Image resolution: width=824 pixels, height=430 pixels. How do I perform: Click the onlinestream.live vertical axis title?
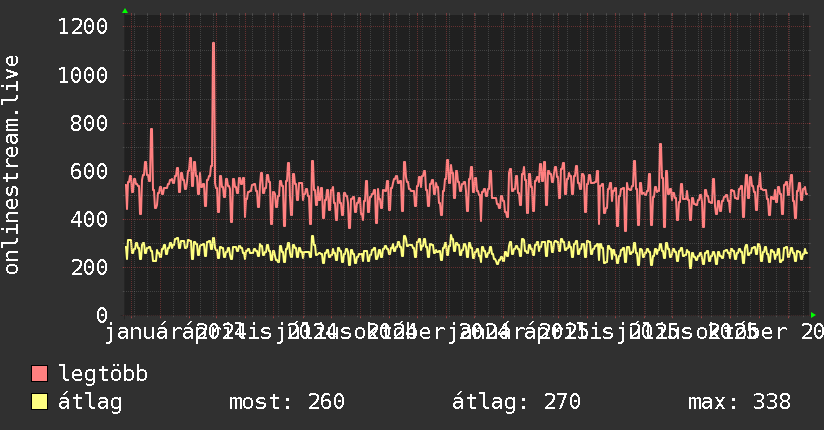pos(12,165)
